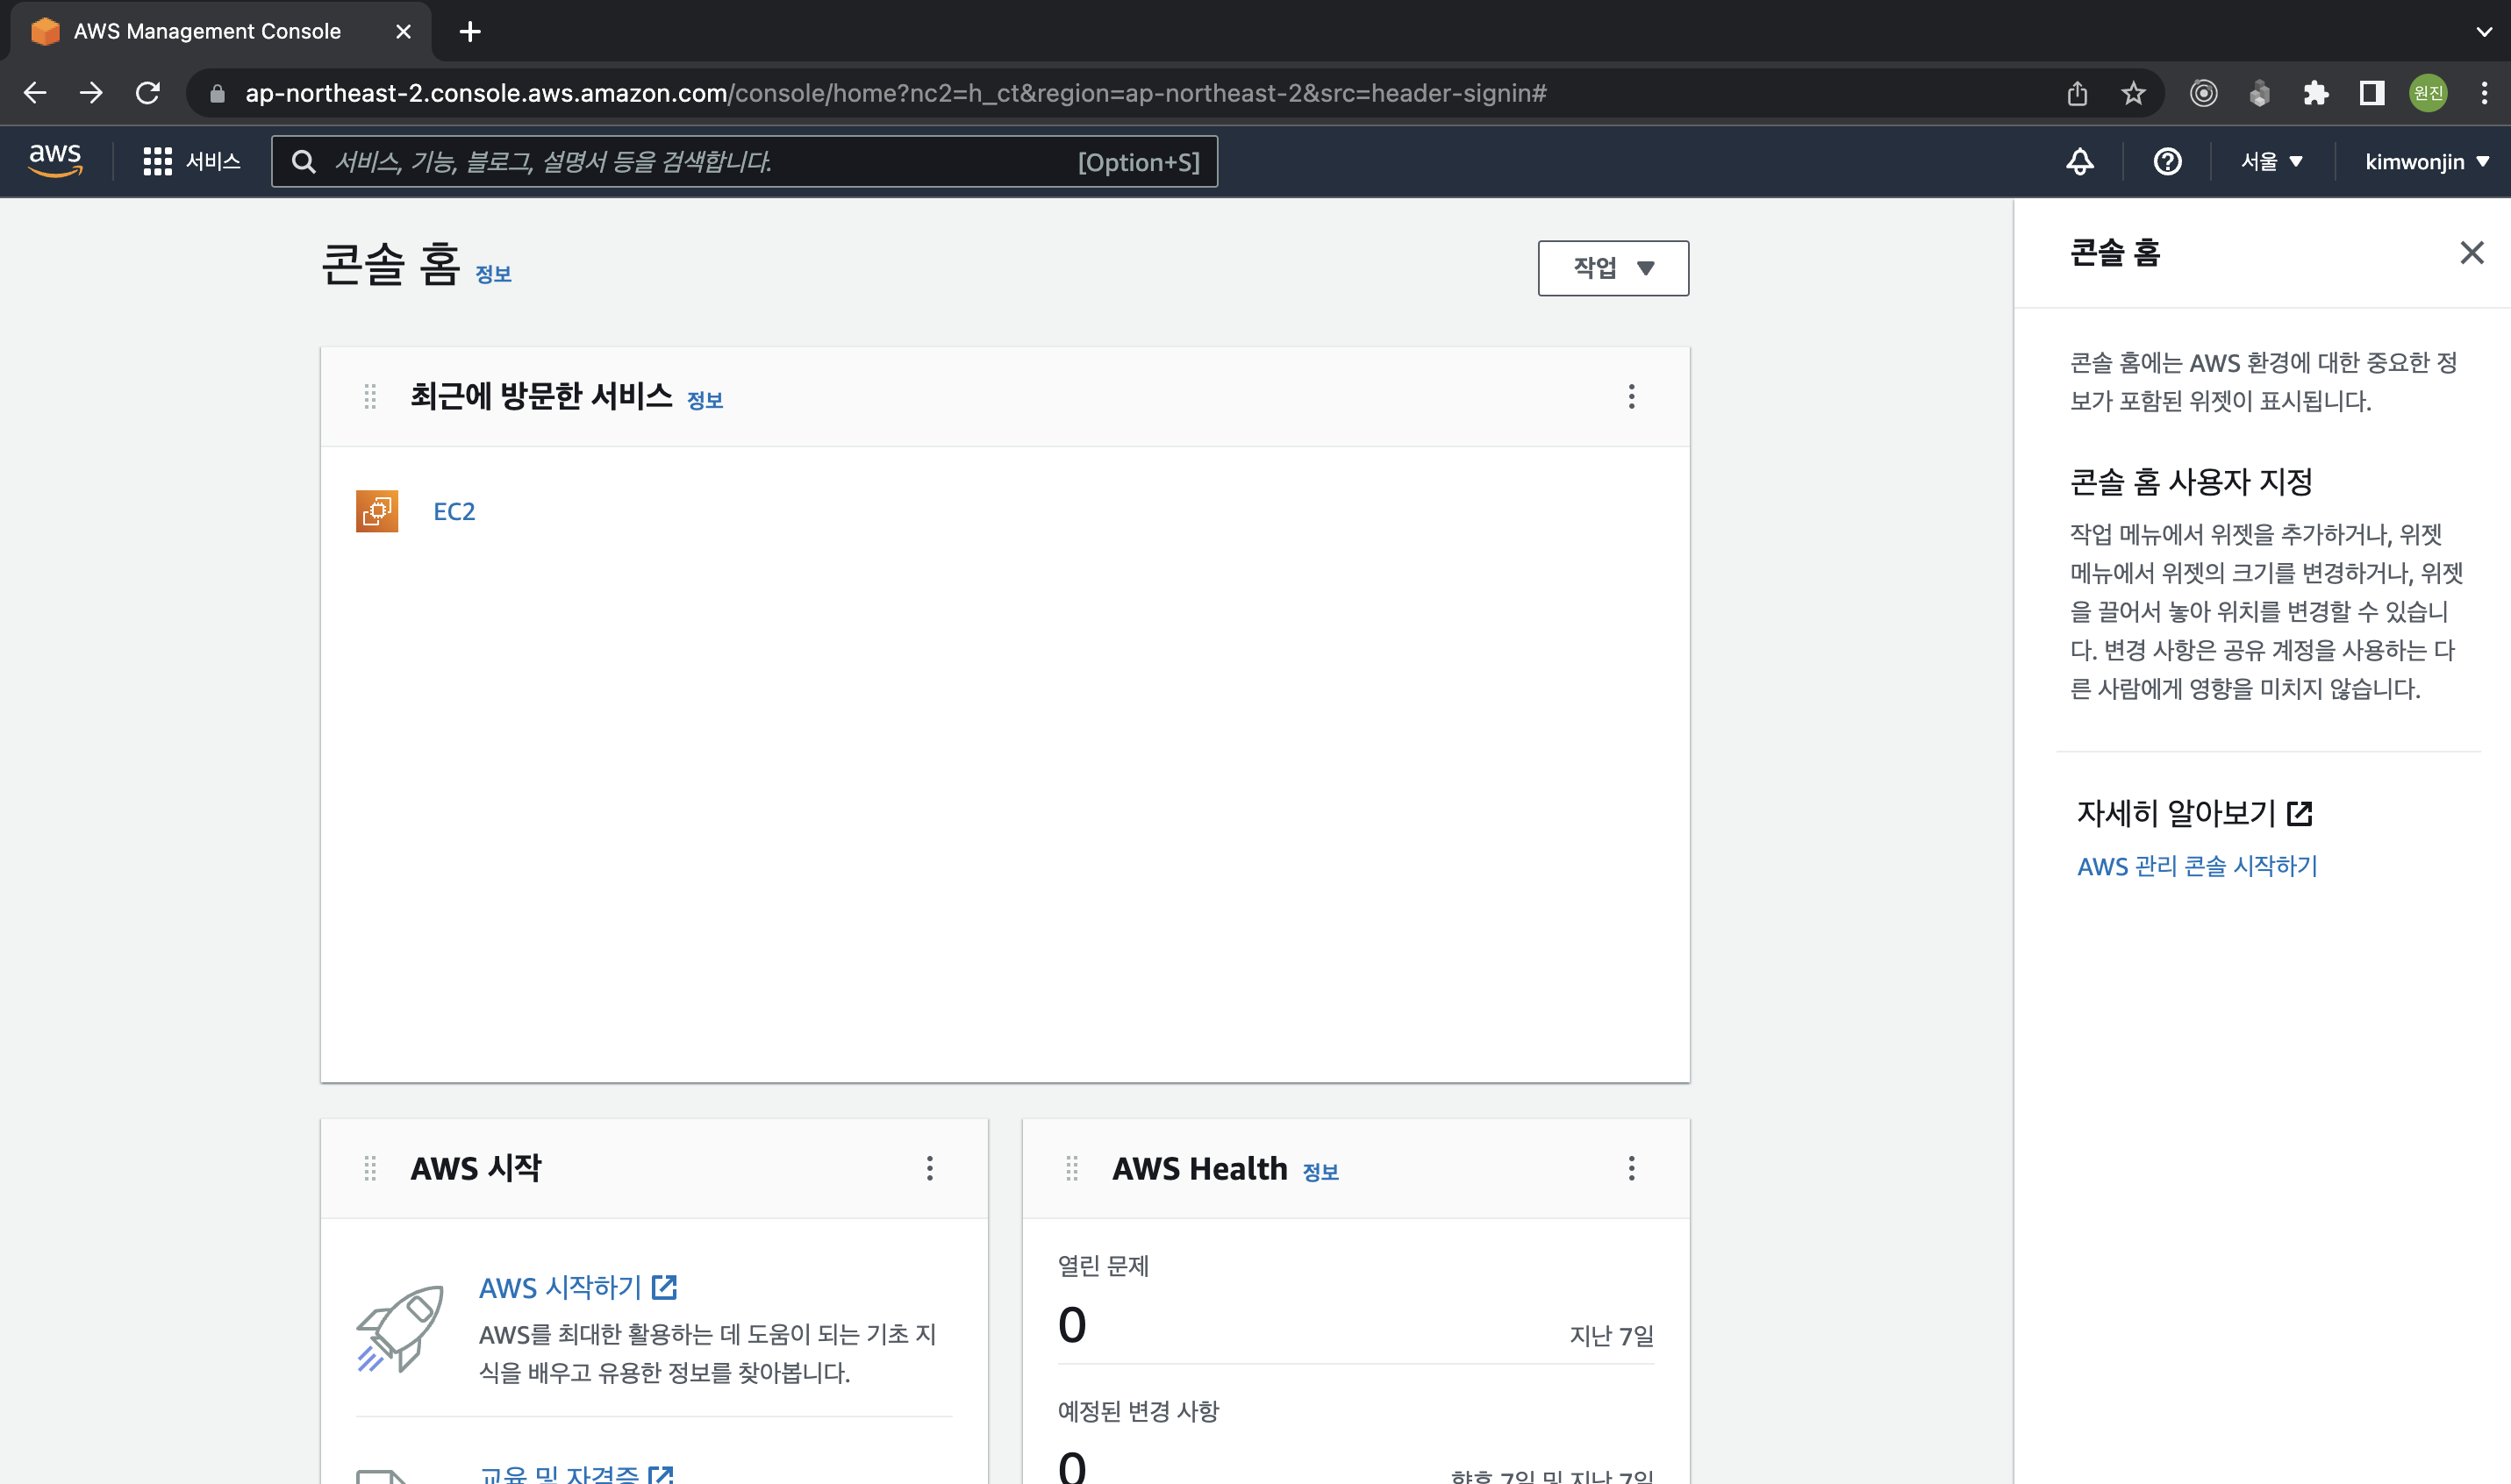Expand the kimwonjin account menu
Screen dimensions: 2511x1484
(x=2425, y=161)
